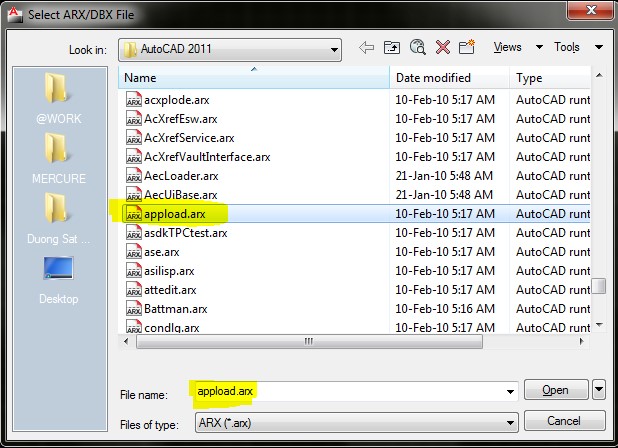The image size is (618, 448).
Task: Create a new folder with toolbar icon
Action: tap(467, 47)
